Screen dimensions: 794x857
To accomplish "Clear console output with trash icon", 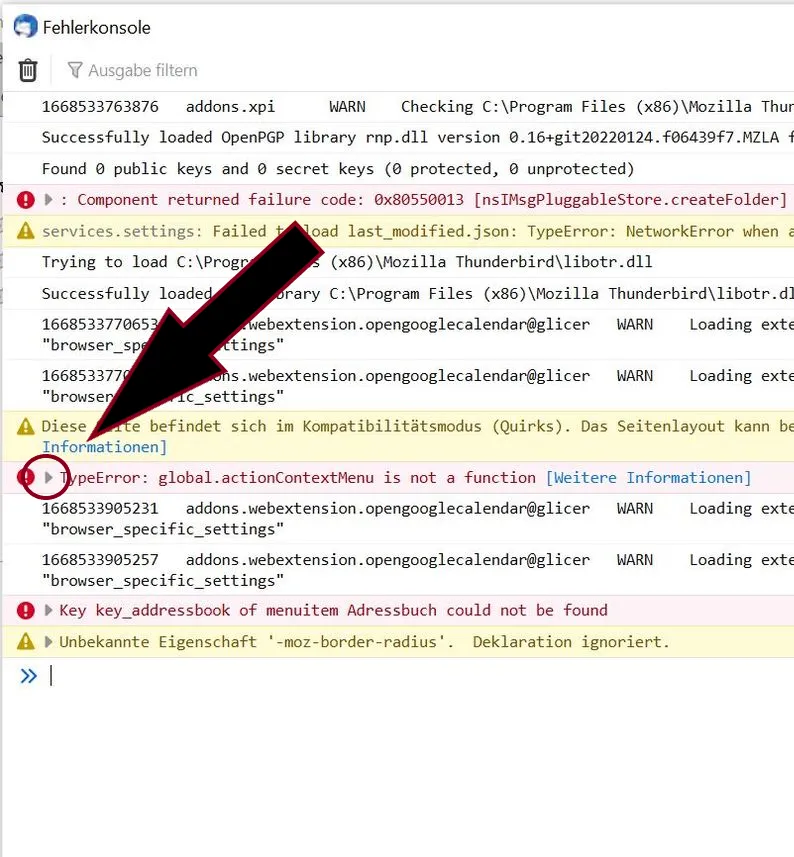I will click(x=28, y=71).
